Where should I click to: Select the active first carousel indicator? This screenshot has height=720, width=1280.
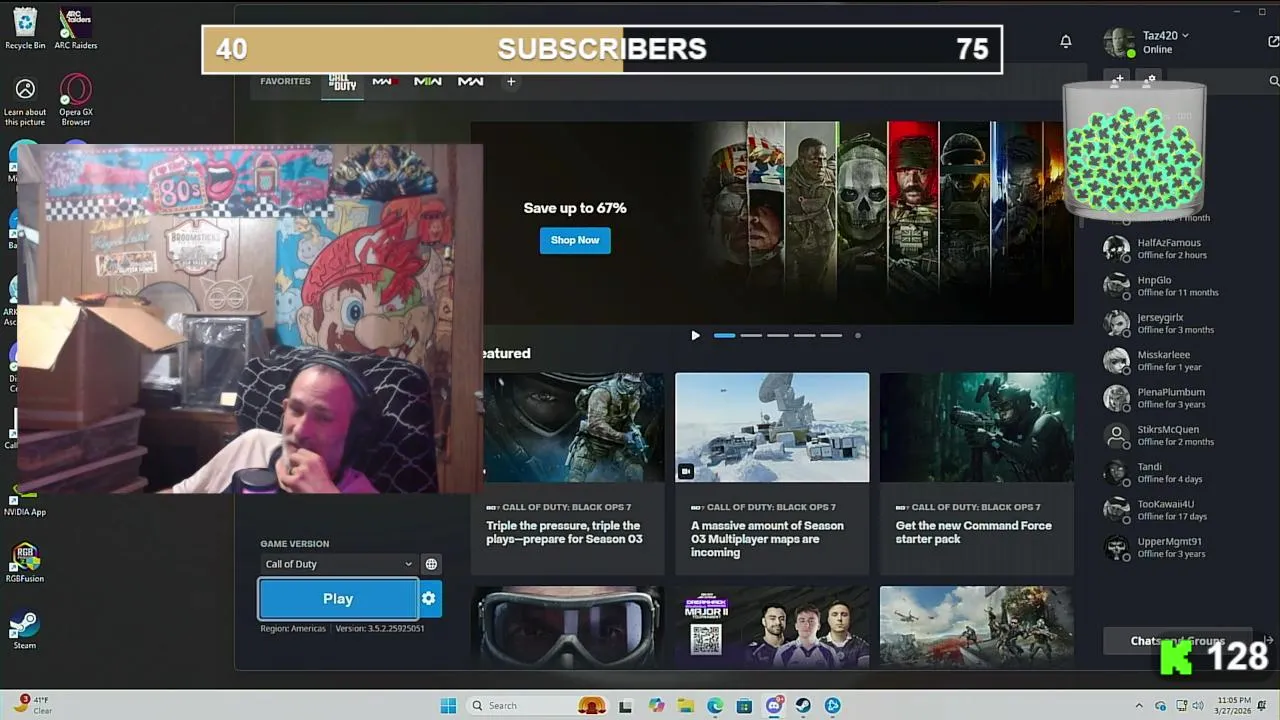coord(724,335)
